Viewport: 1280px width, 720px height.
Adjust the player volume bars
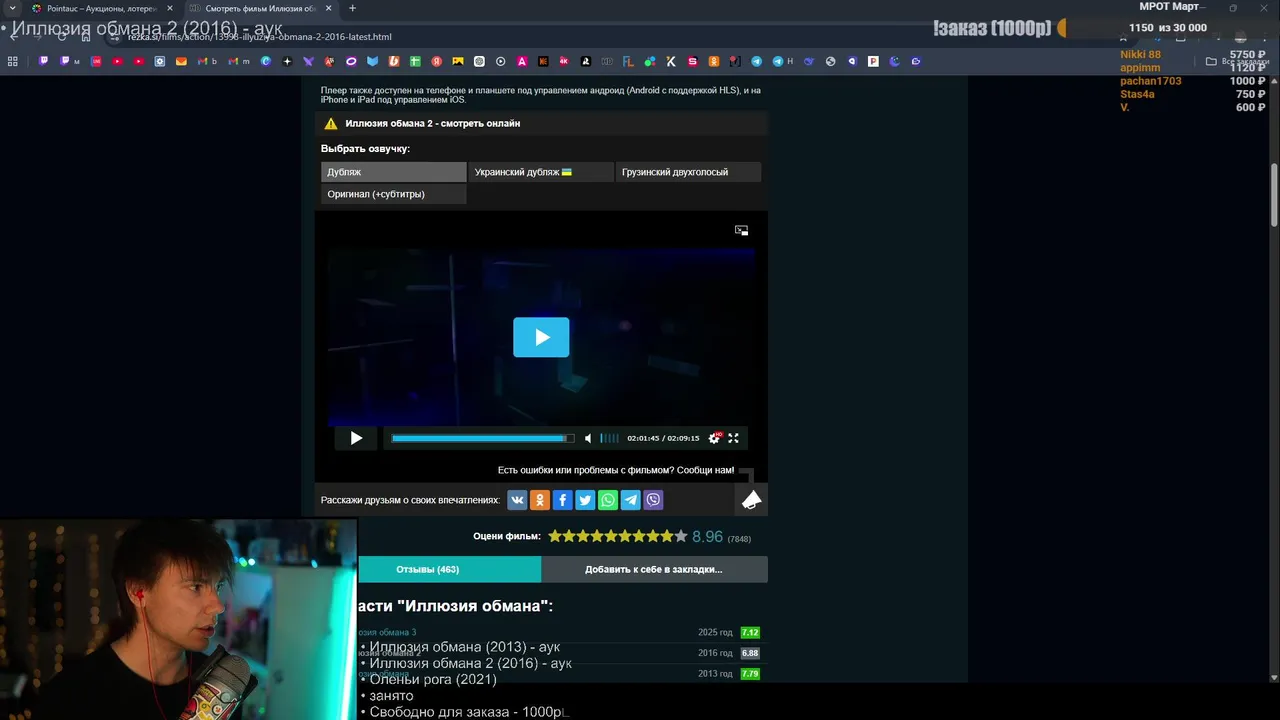point(609,438)
